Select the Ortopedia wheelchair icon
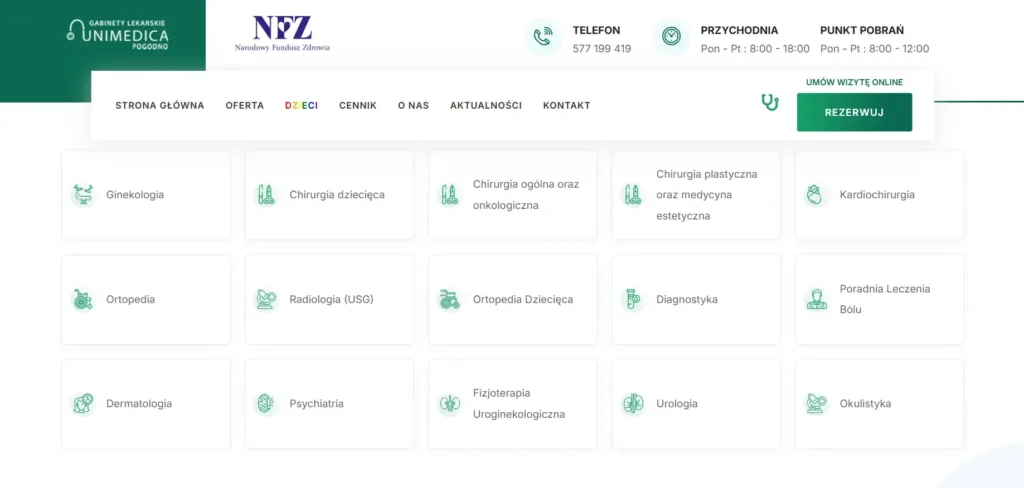The height and width of the screenshot is (488, 1024). (x=82, y=299)
